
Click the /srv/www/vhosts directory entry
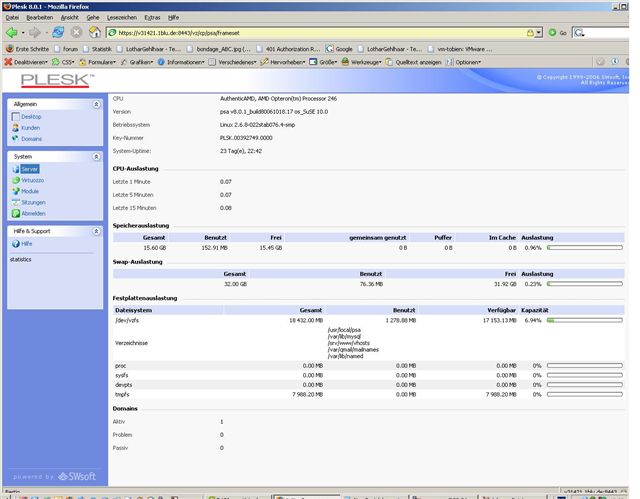click(349, 343)
